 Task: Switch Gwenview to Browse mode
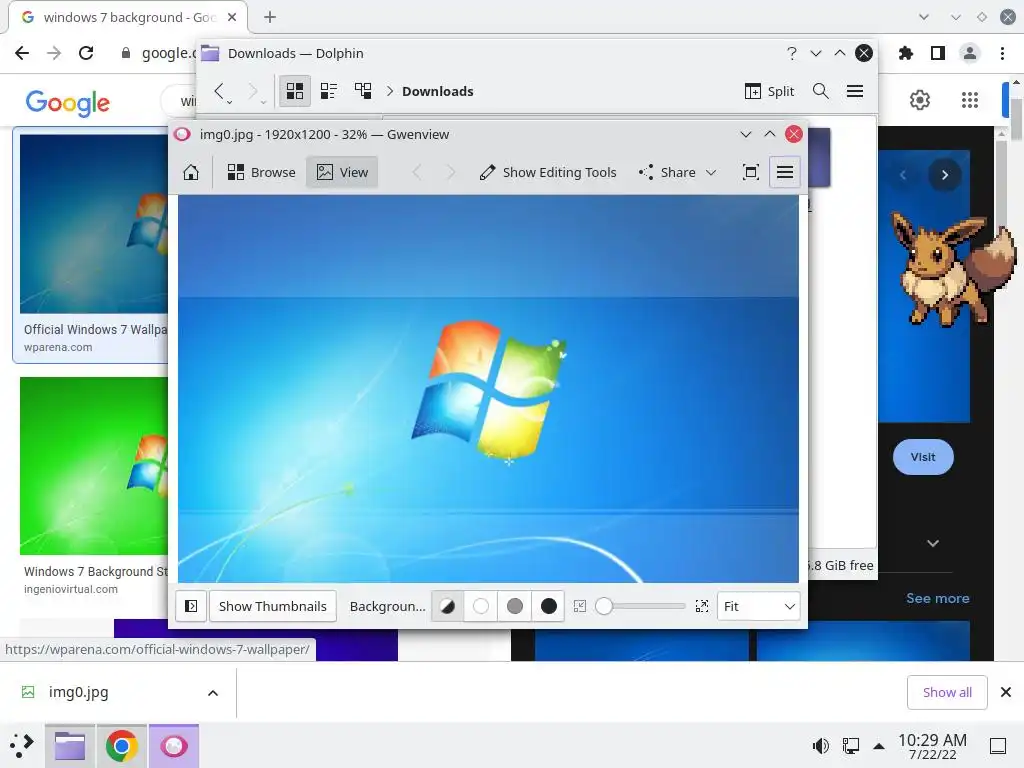click(x=261, y=172)
